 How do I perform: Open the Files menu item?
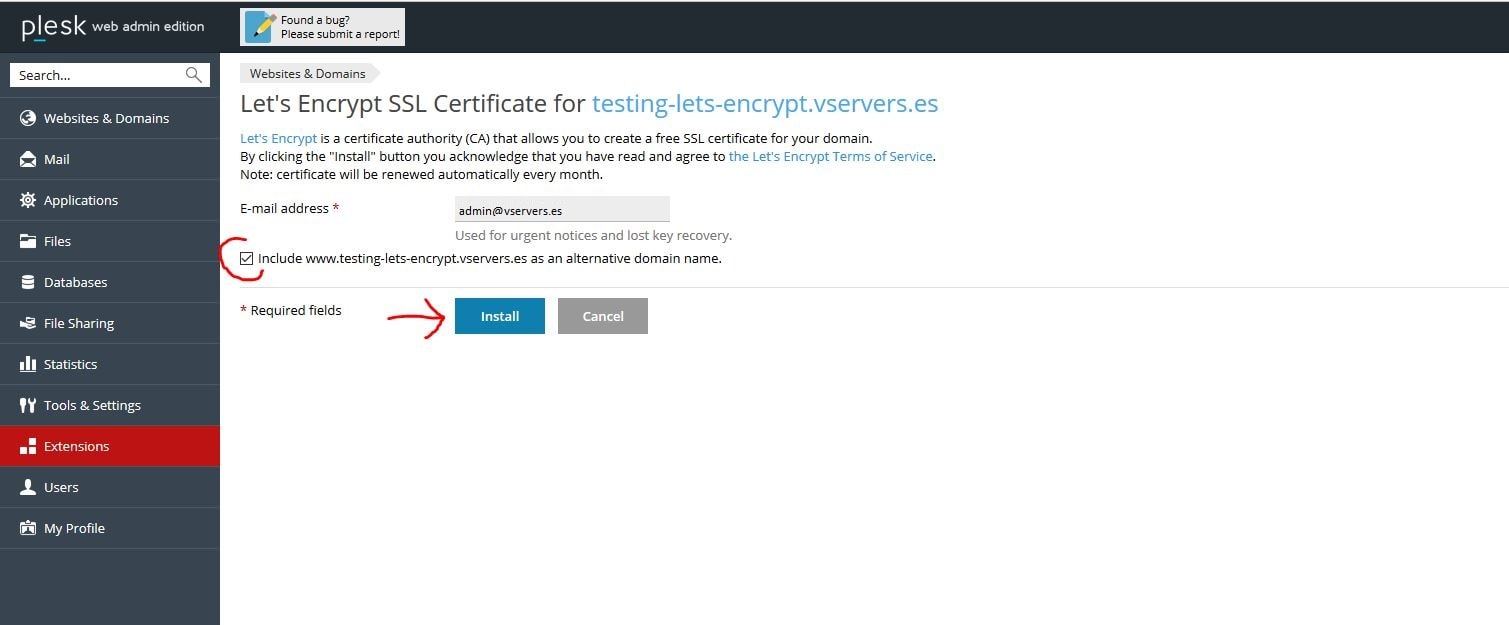109,241
